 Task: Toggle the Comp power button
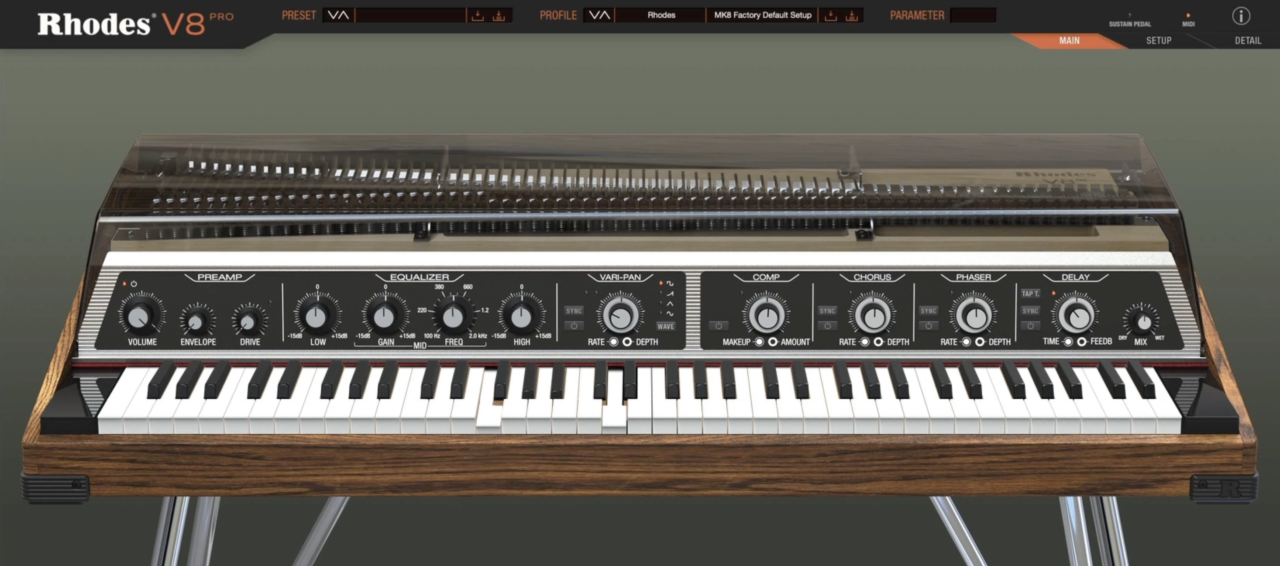pos(718,325)
